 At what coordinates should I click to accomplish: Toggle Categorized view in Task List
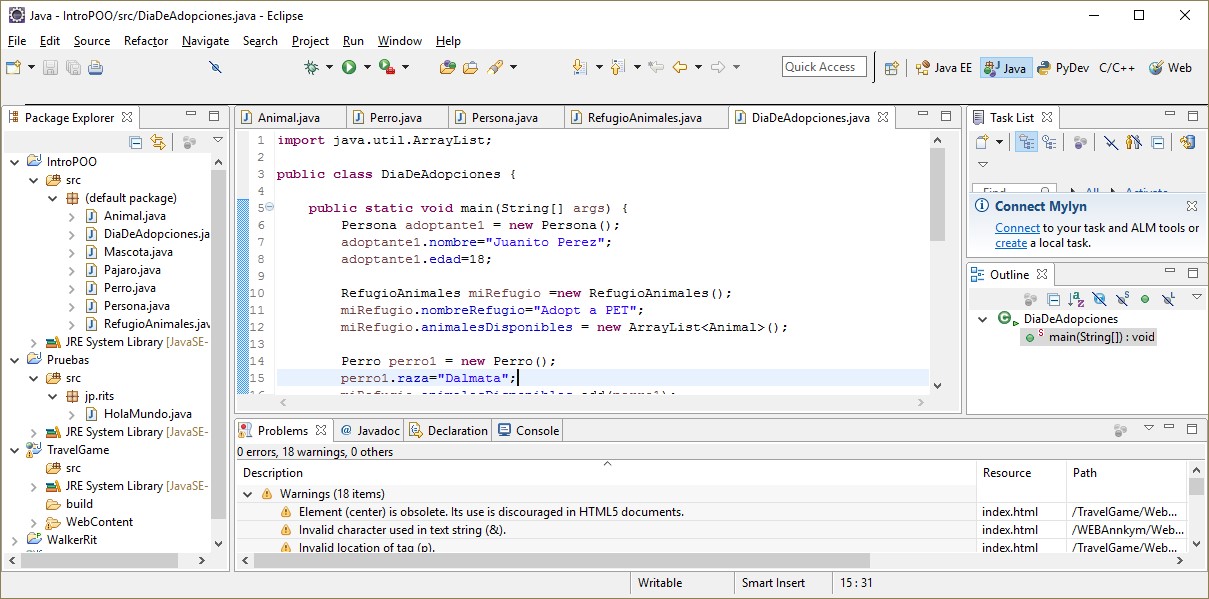[x=1026, y=142]
